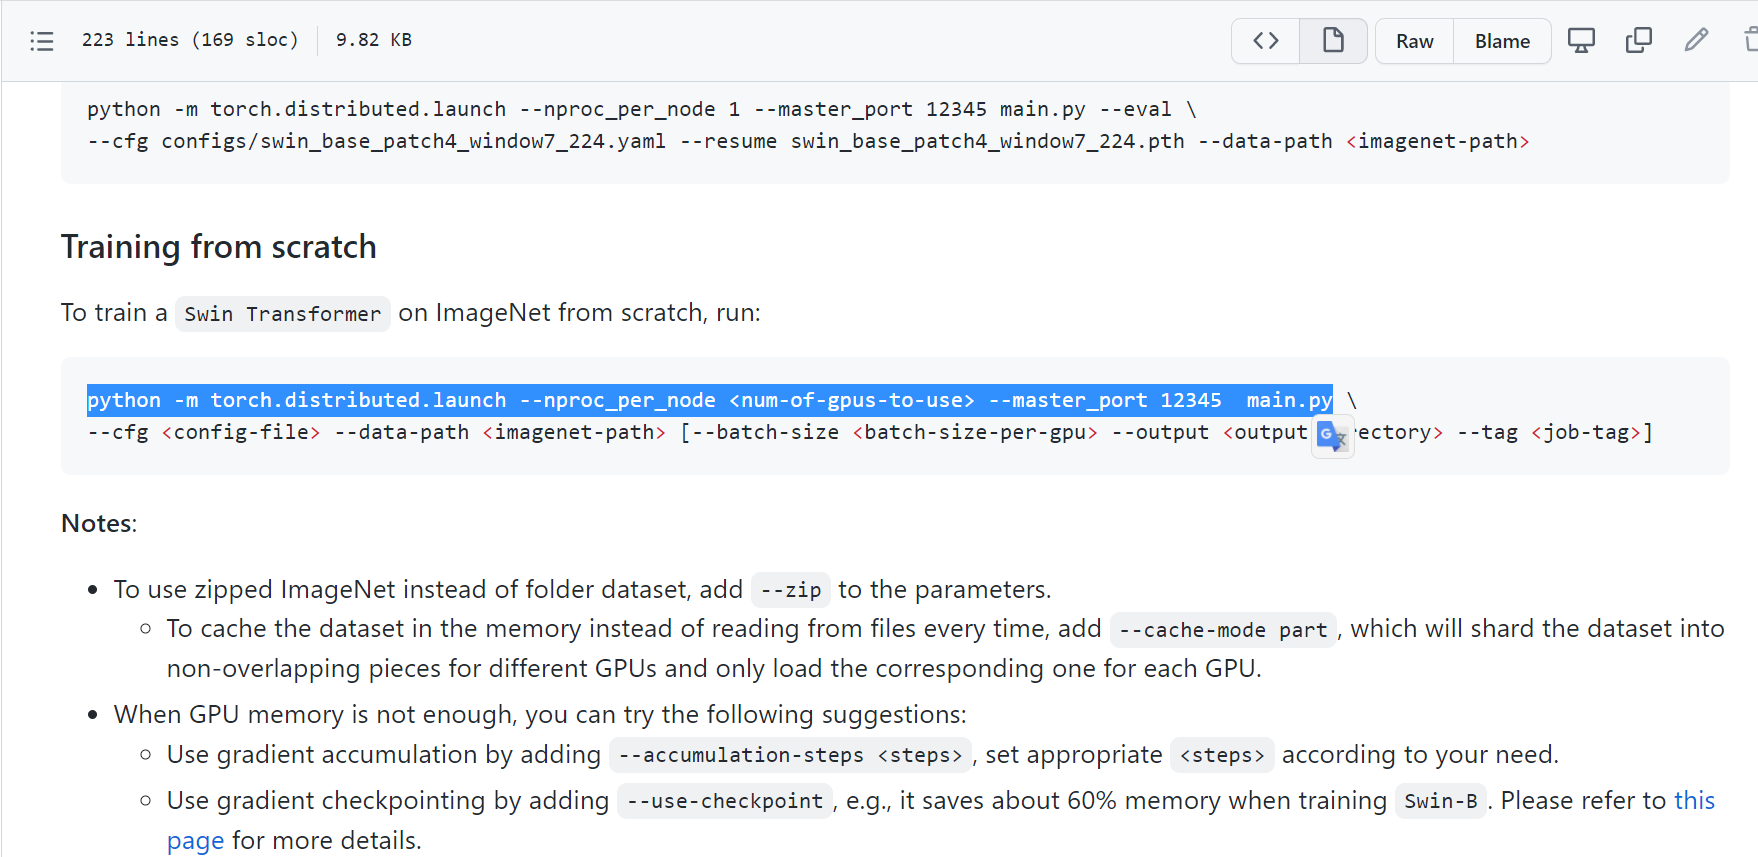This screenshot has width=1758, height=857.
Task: Click the "Notes:" label
Action: point(99,523)
